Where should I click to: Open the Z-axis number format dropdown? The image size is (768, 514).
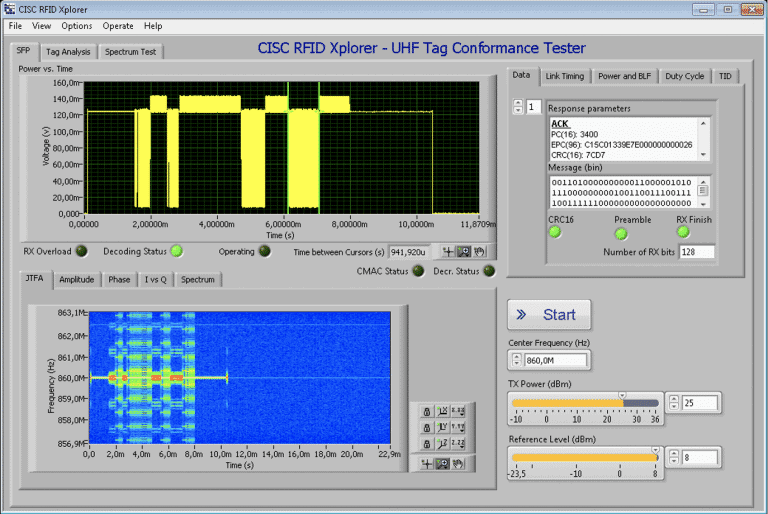pyautogui.click(x=458, y=444)
